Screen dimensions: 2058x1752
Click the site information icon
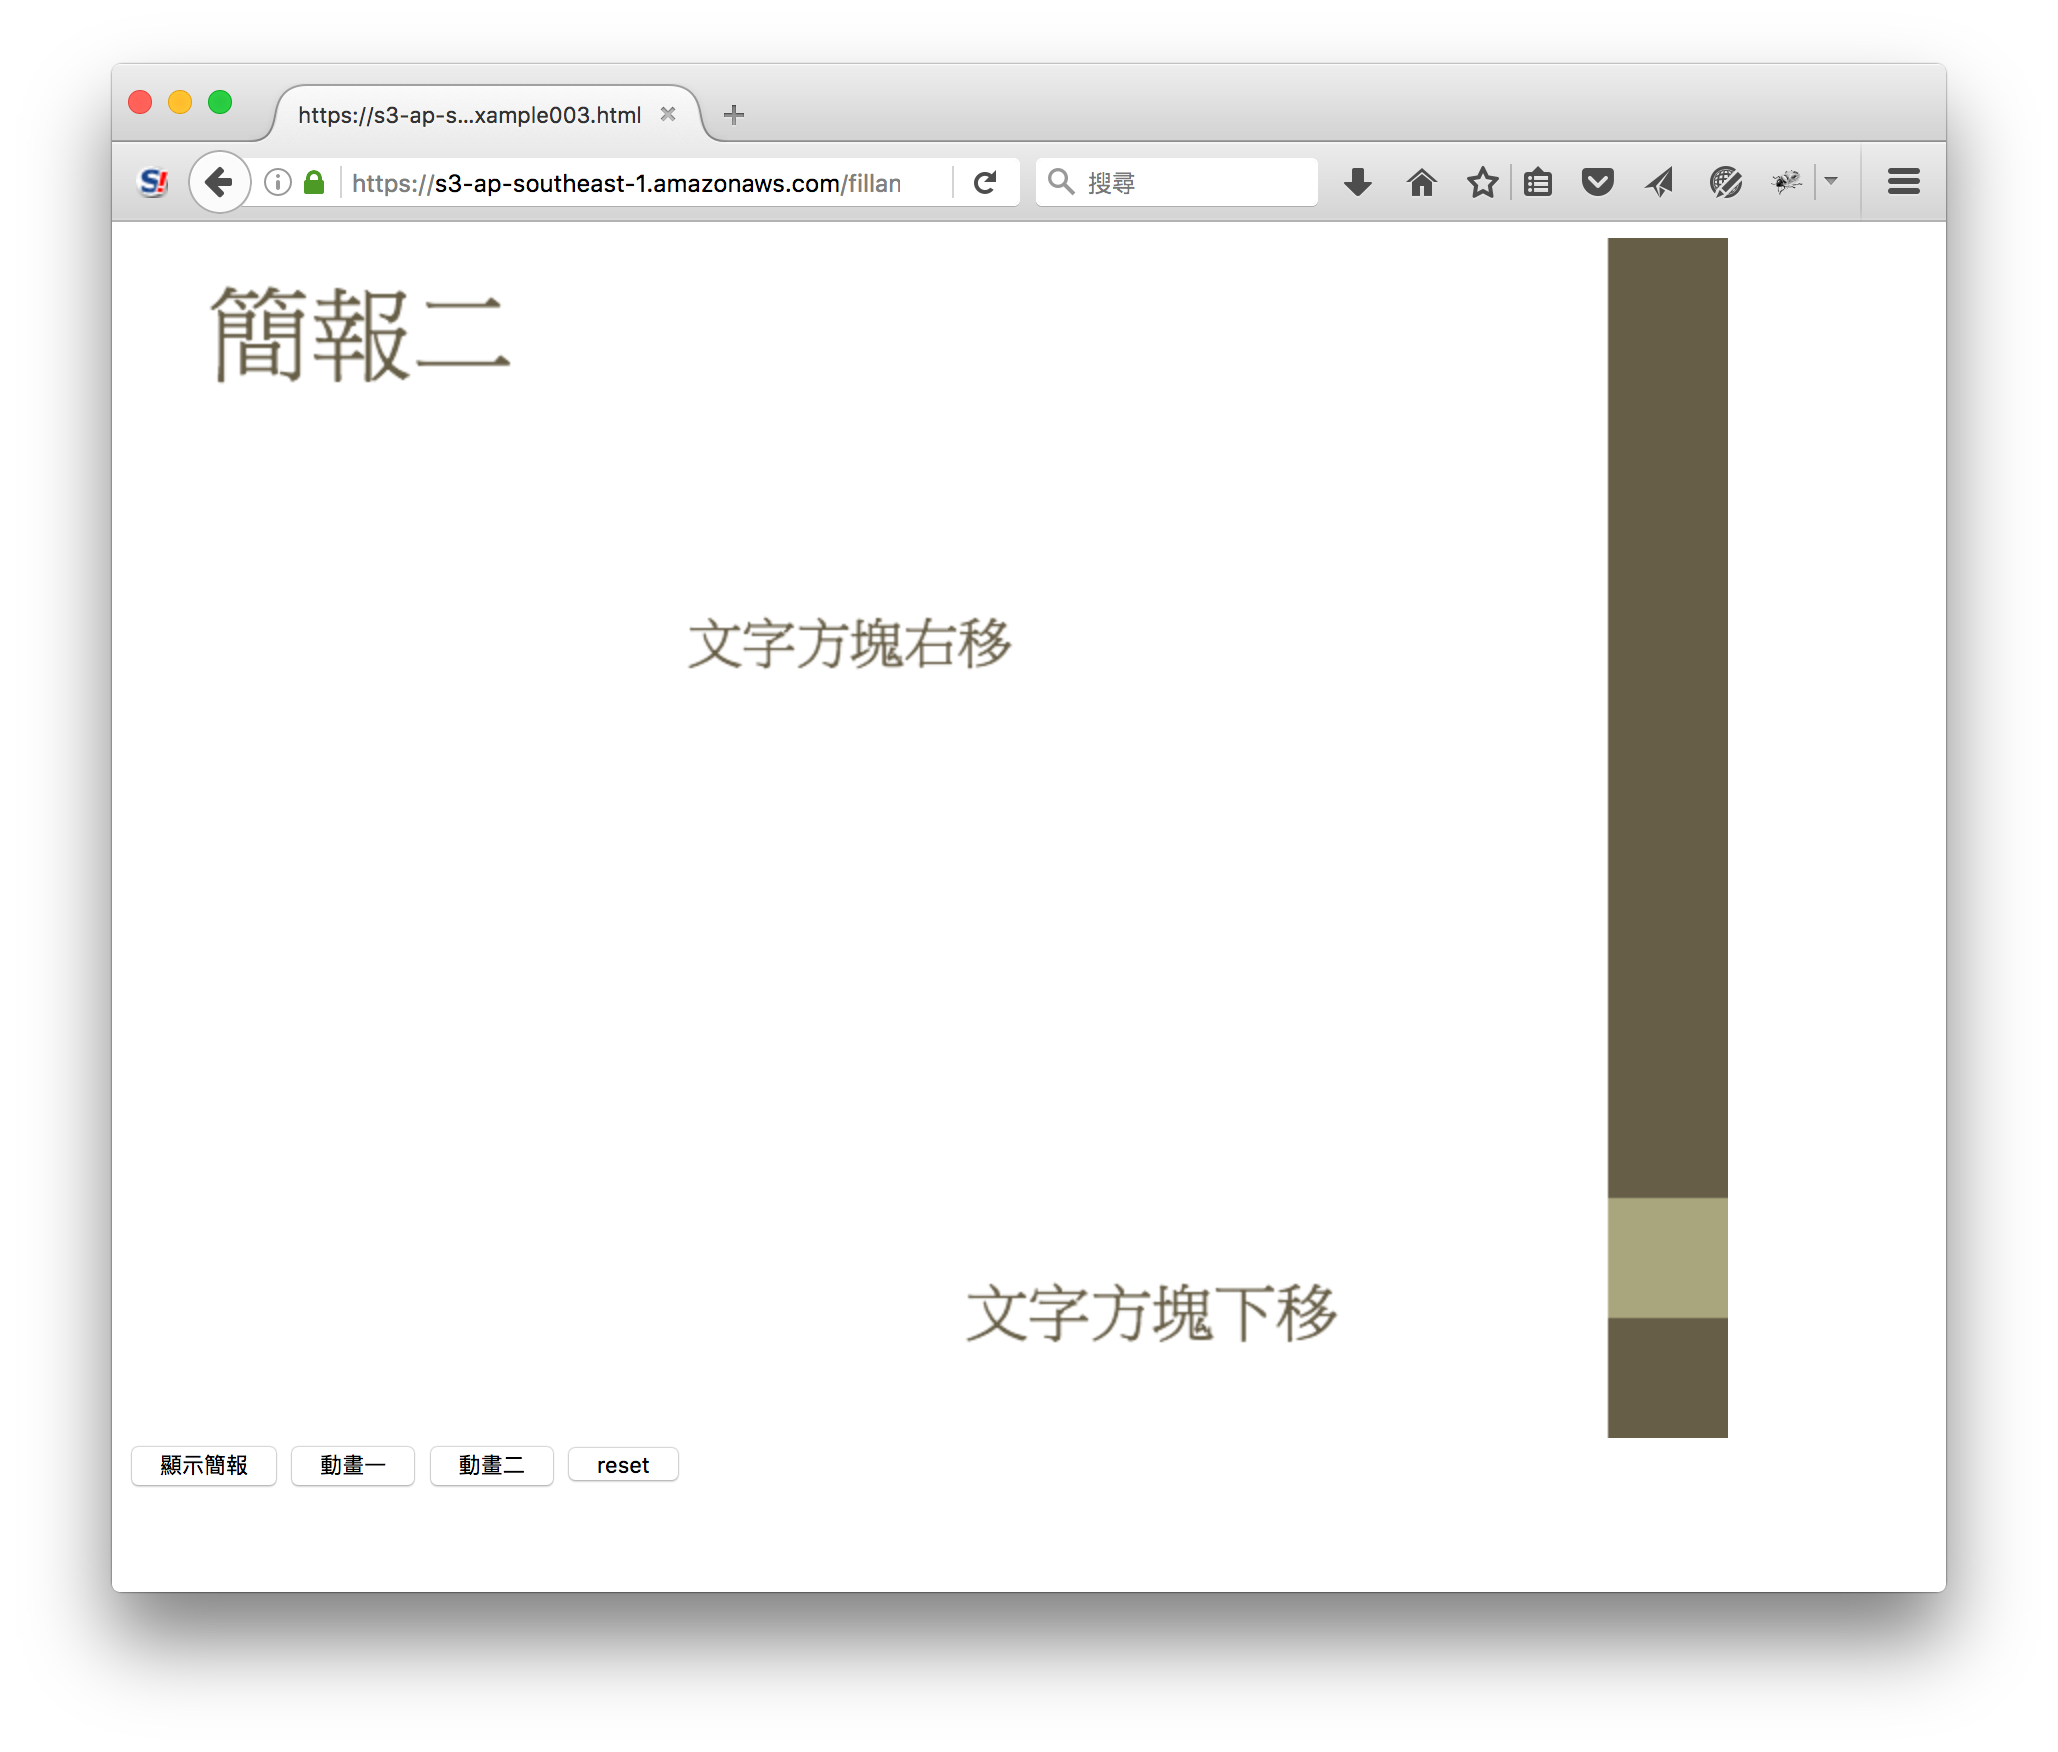pos(278,182)
